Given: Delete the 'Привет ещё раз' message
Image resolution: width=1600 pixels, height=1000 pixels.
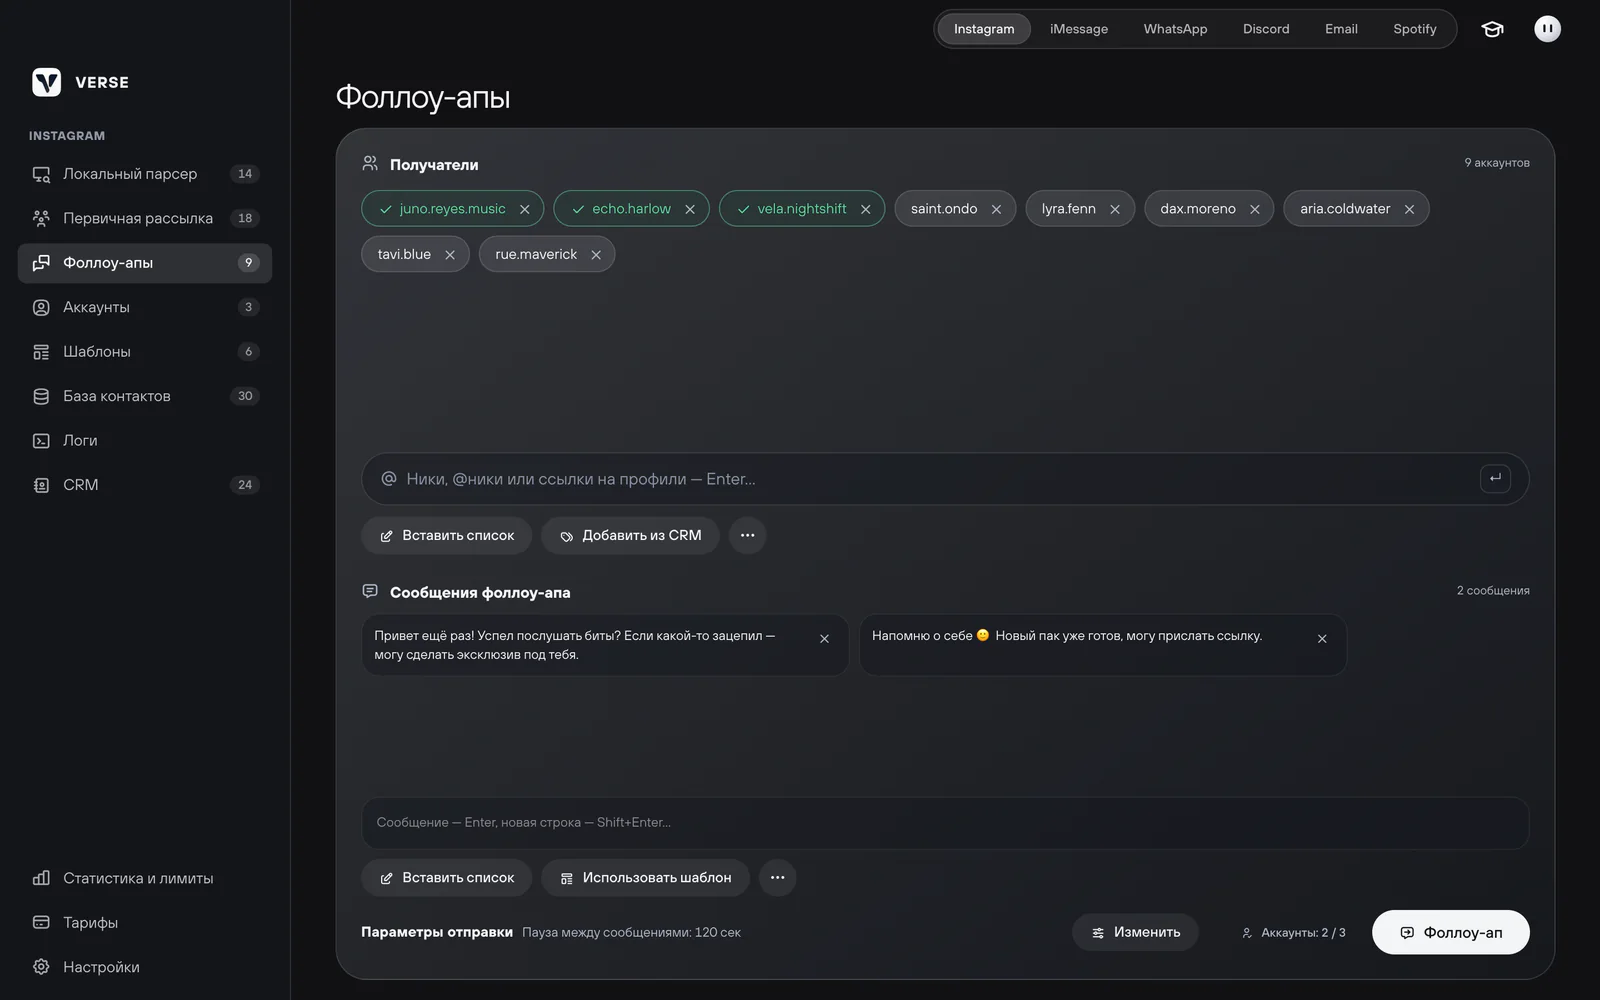Looking at the screenshot, I should click(x=824, y=639).
